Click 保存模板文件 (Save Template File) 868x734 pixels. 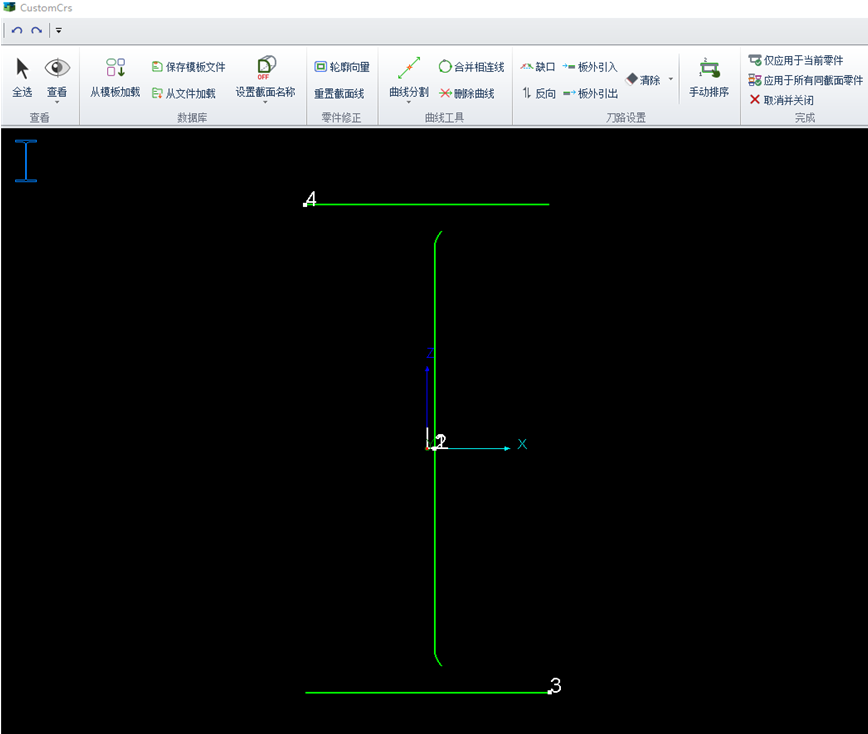(188, 67)
